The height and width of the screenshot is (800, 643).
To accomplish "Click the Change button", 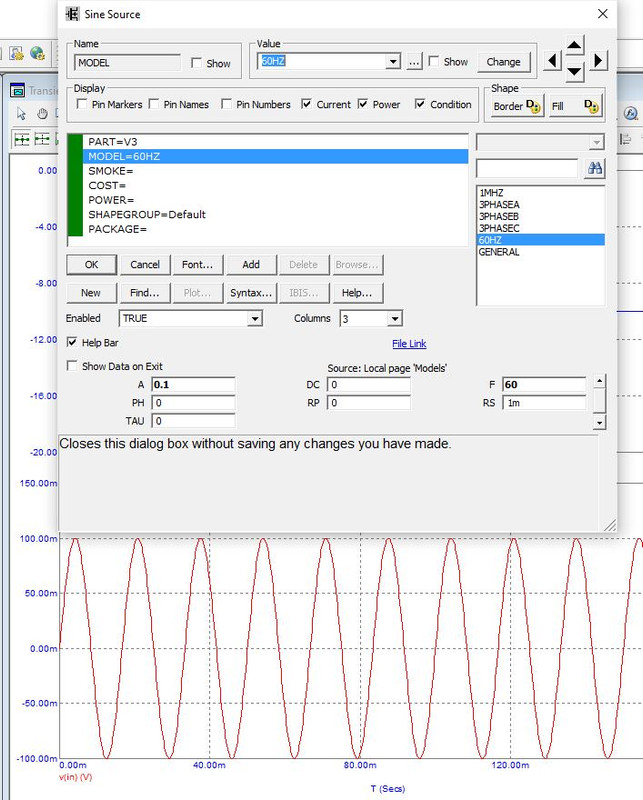I will click(x=504, y=62).
